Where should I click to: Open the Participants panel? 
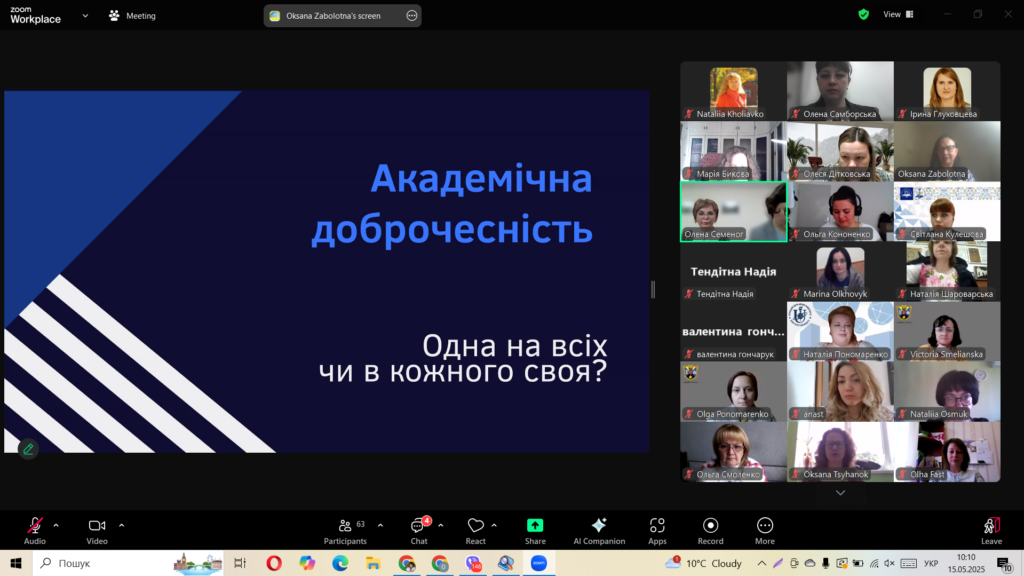(345, 530)
